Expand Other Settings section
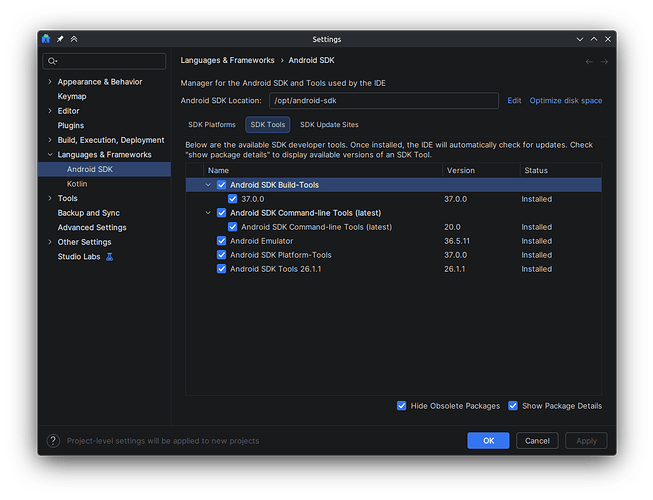Viewport: 653px width, 500px height. point(50,242)
